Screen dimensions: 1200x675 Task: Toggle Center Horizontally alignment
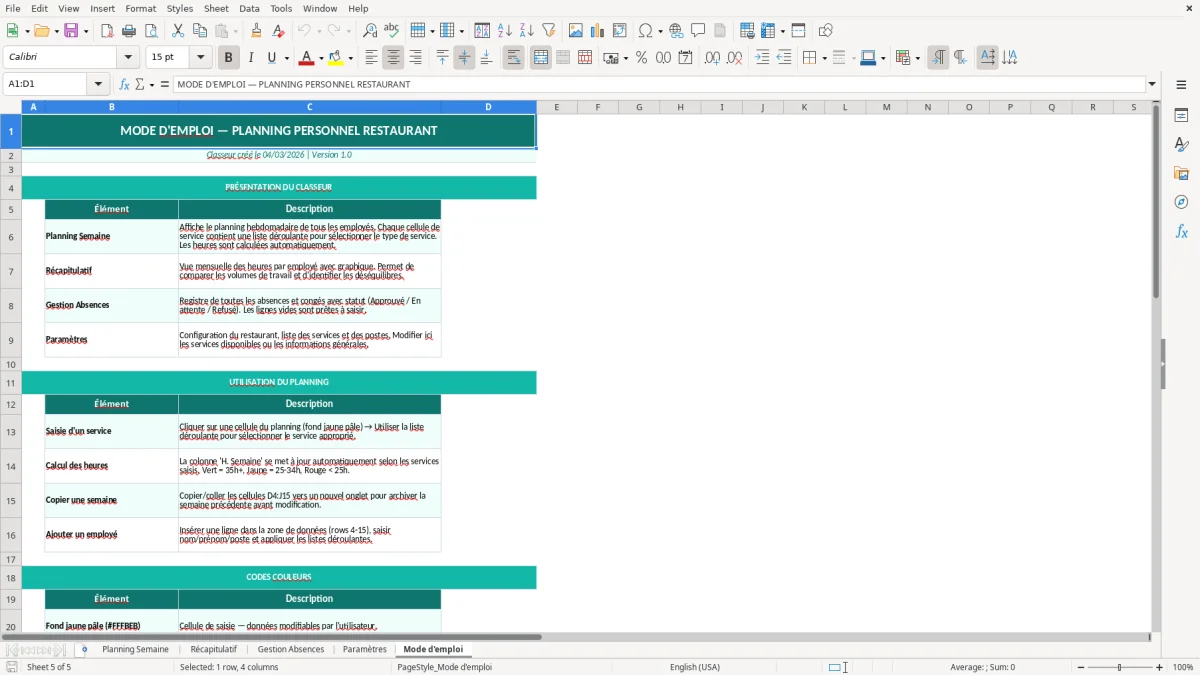coord(393,58)
